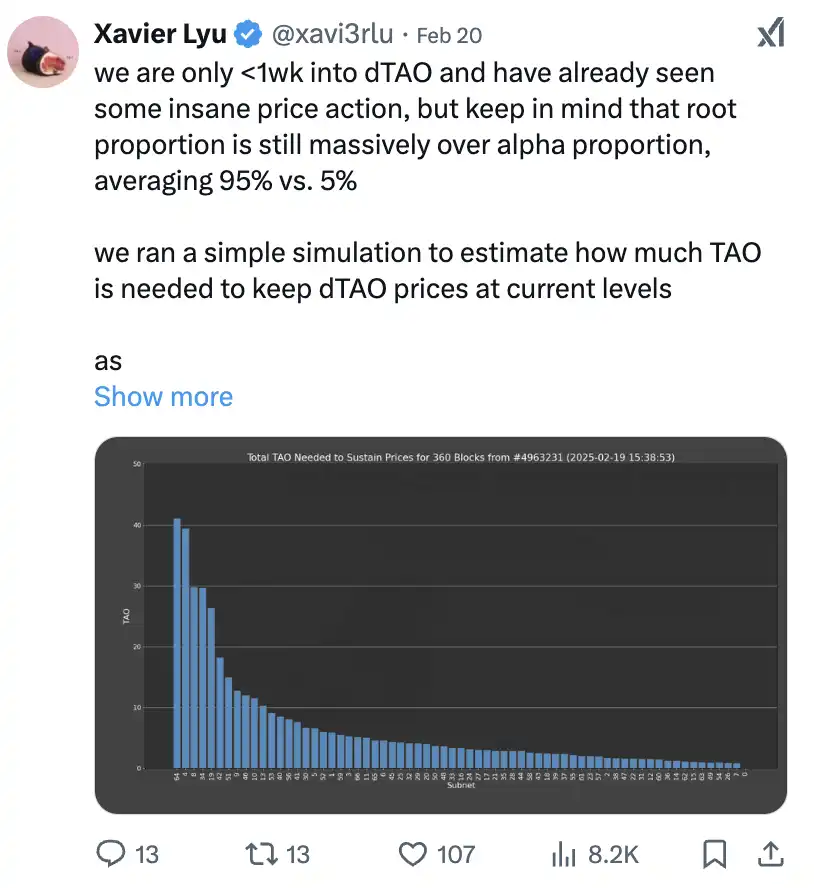Viewport: 814px width, 888px height.
Task: Expand the tweet with Show more
Action: point(163,396)
